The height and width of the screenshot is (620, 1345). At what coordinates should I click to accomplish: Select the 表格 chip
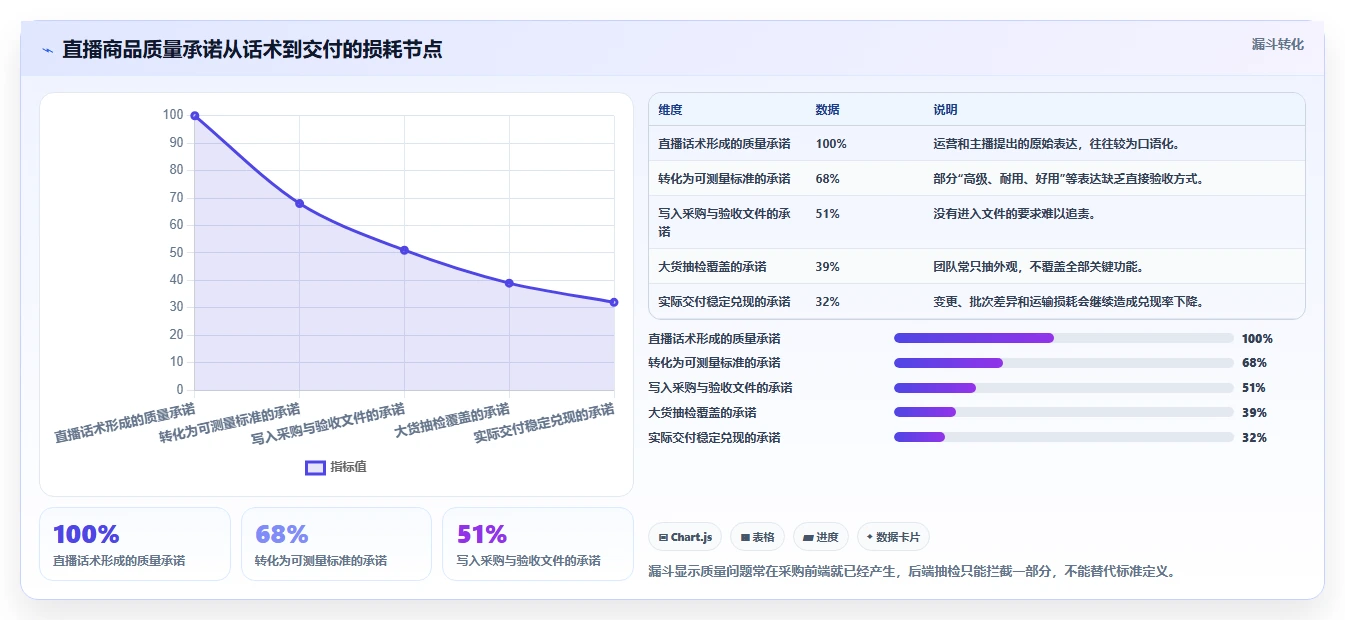click(758, 537)
